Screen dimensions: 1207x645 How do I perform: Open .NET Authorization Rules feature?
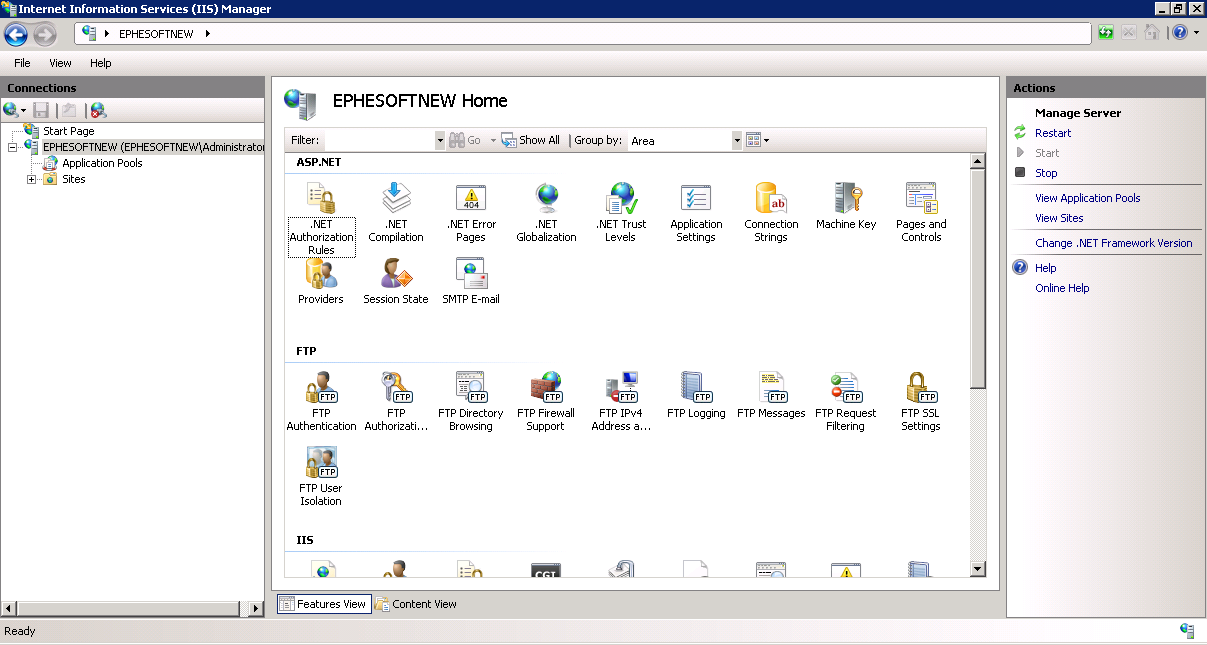click(x=321, y=219)
